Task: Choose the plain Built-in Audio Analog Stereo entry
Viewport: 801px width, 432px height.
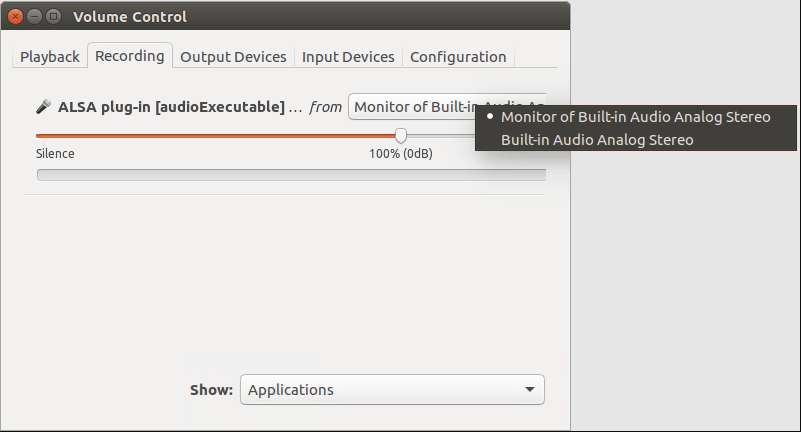Action: click(x=597, y=140)
